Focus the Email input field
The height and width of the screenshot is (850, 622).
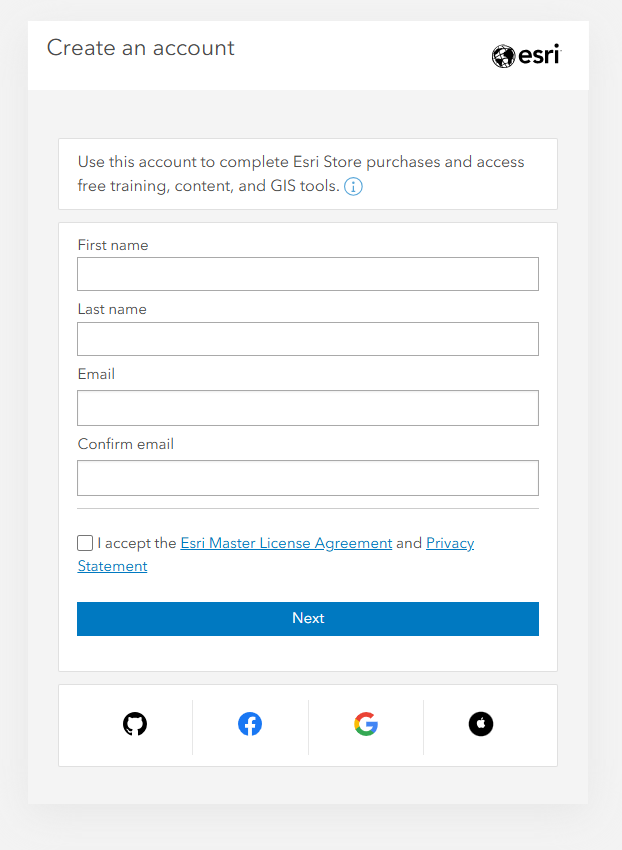click(x=307, y=408)
